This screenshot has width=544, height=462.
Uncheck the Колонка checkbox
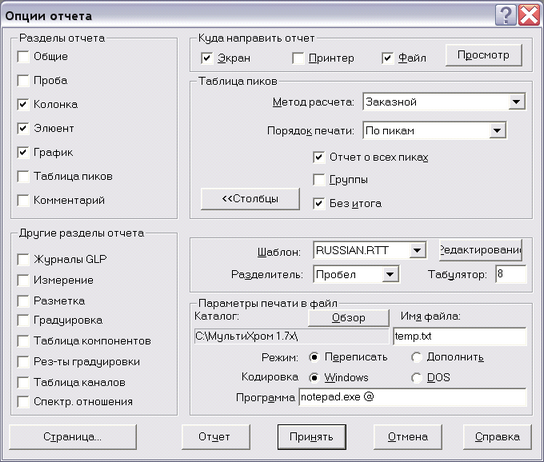coord(23,104)
